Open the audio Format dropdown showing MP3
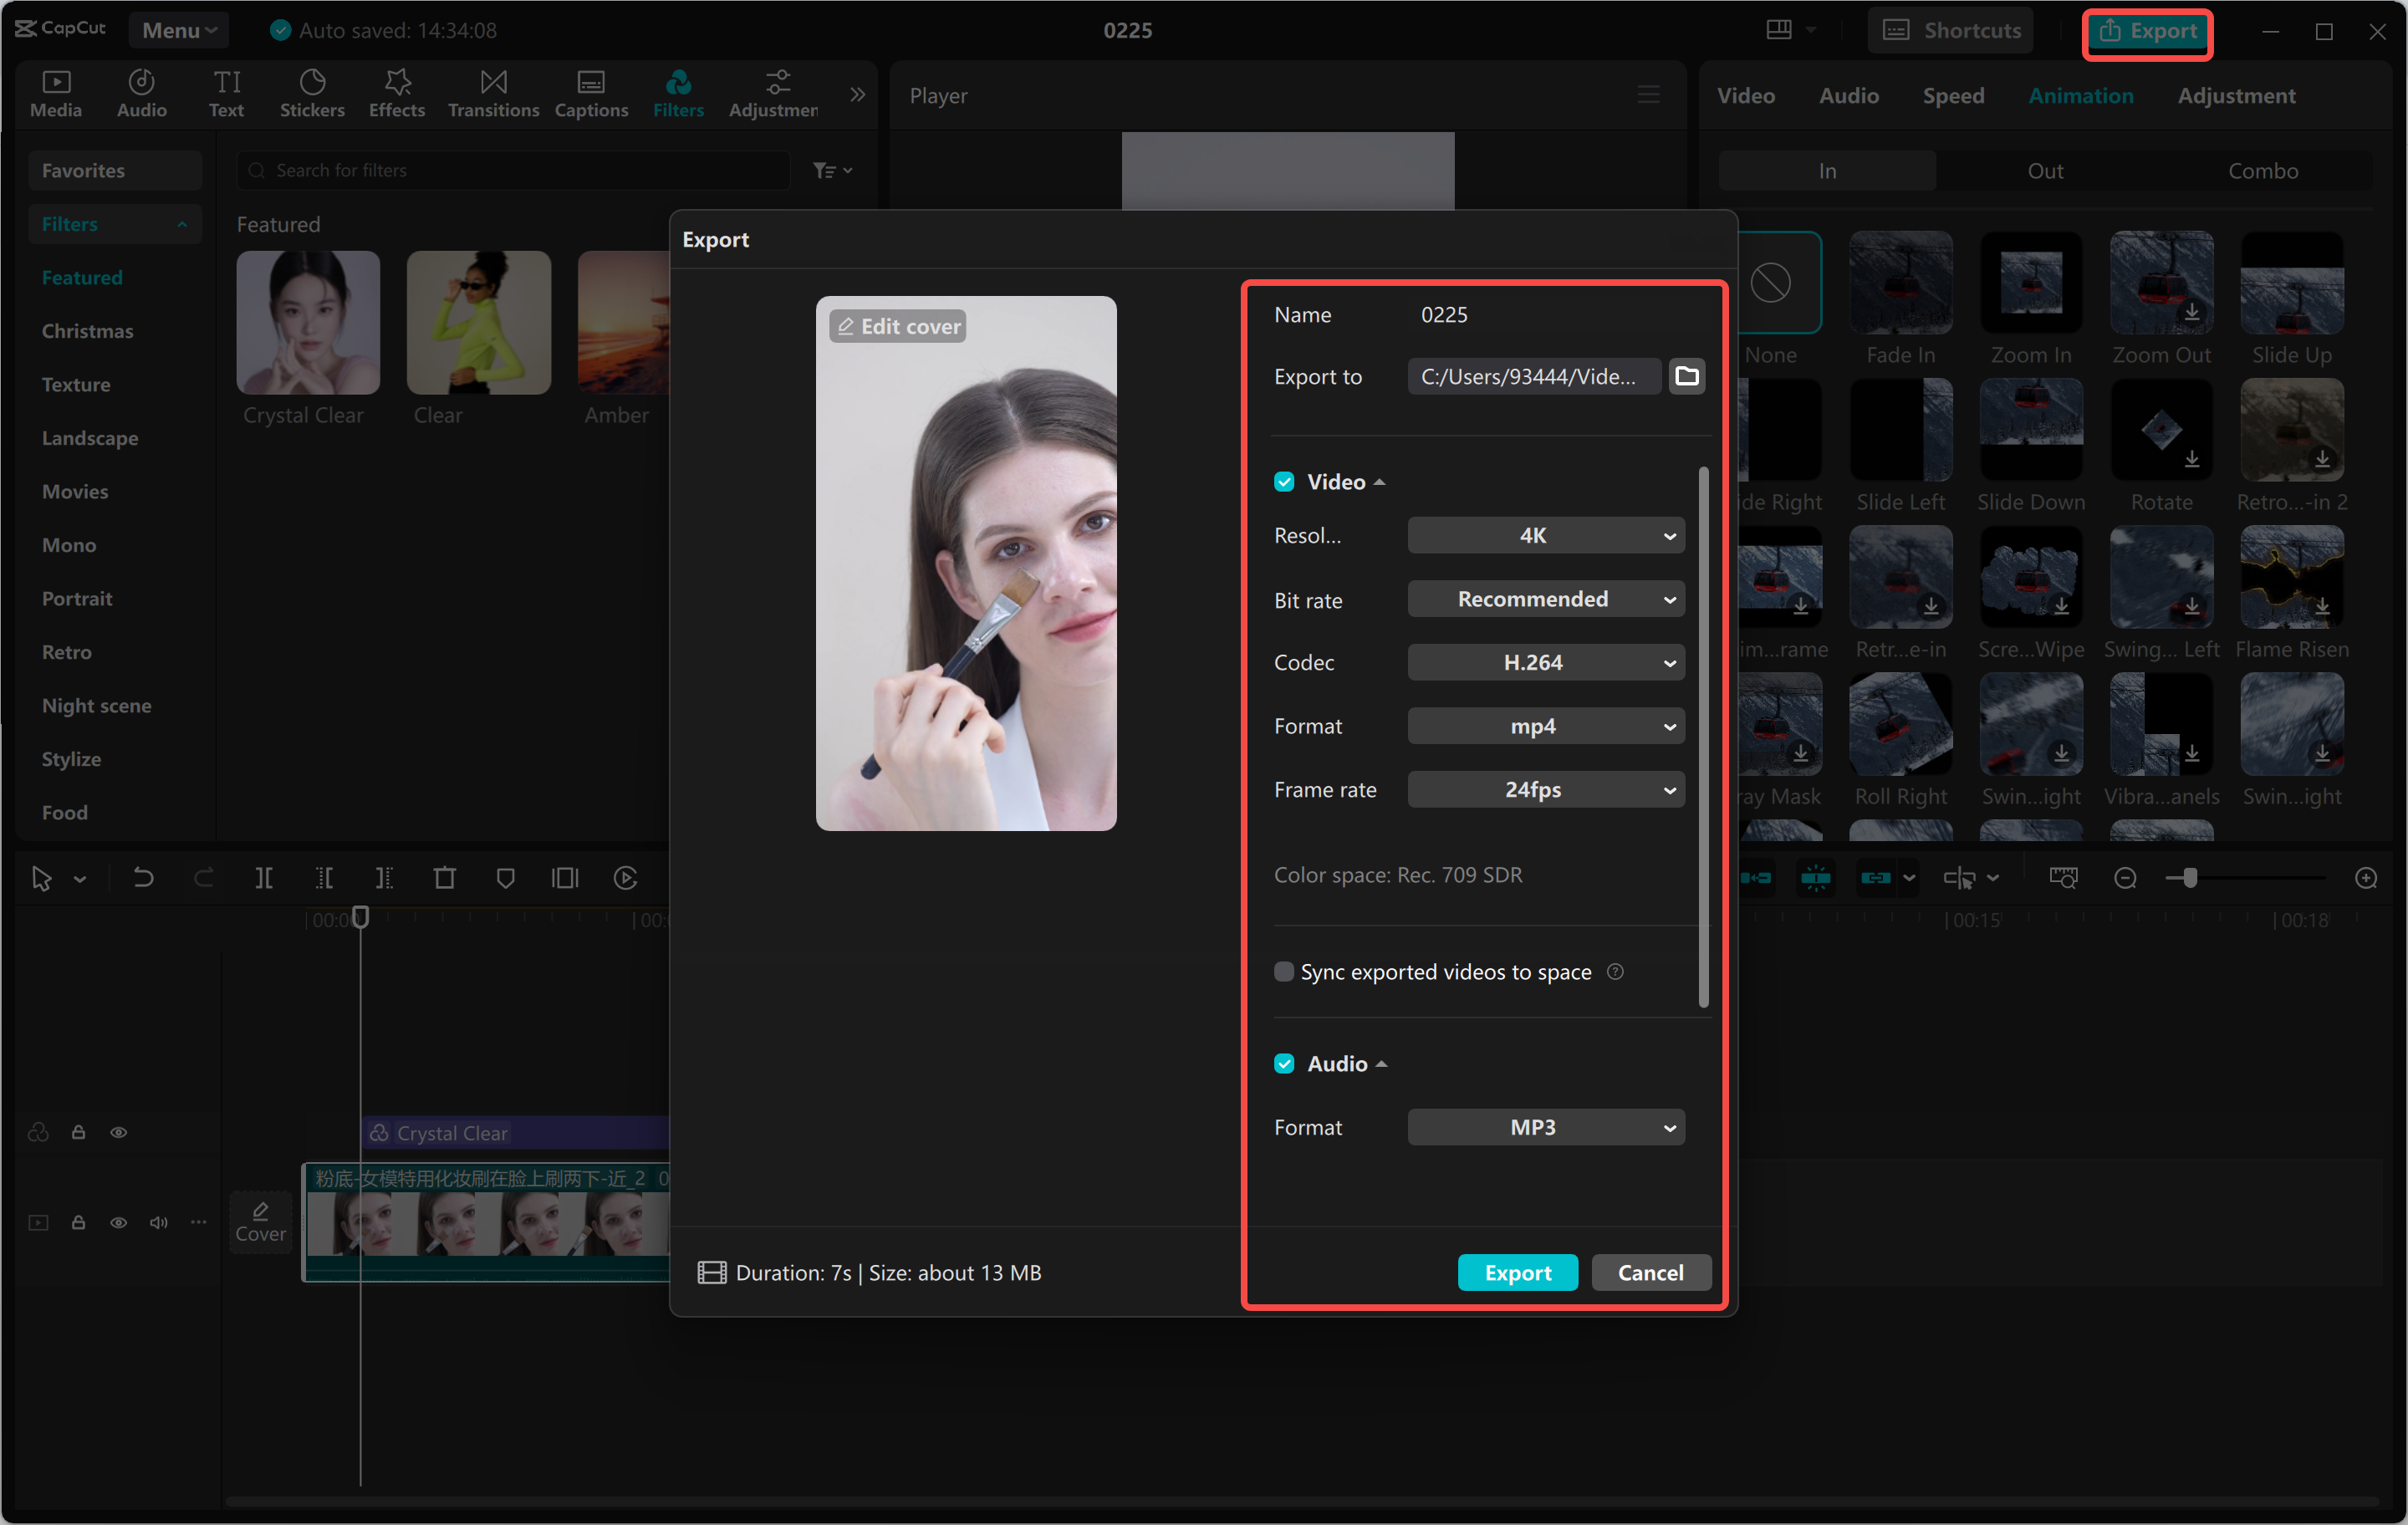2408x1525 pixels. tap(1545, 1127)
